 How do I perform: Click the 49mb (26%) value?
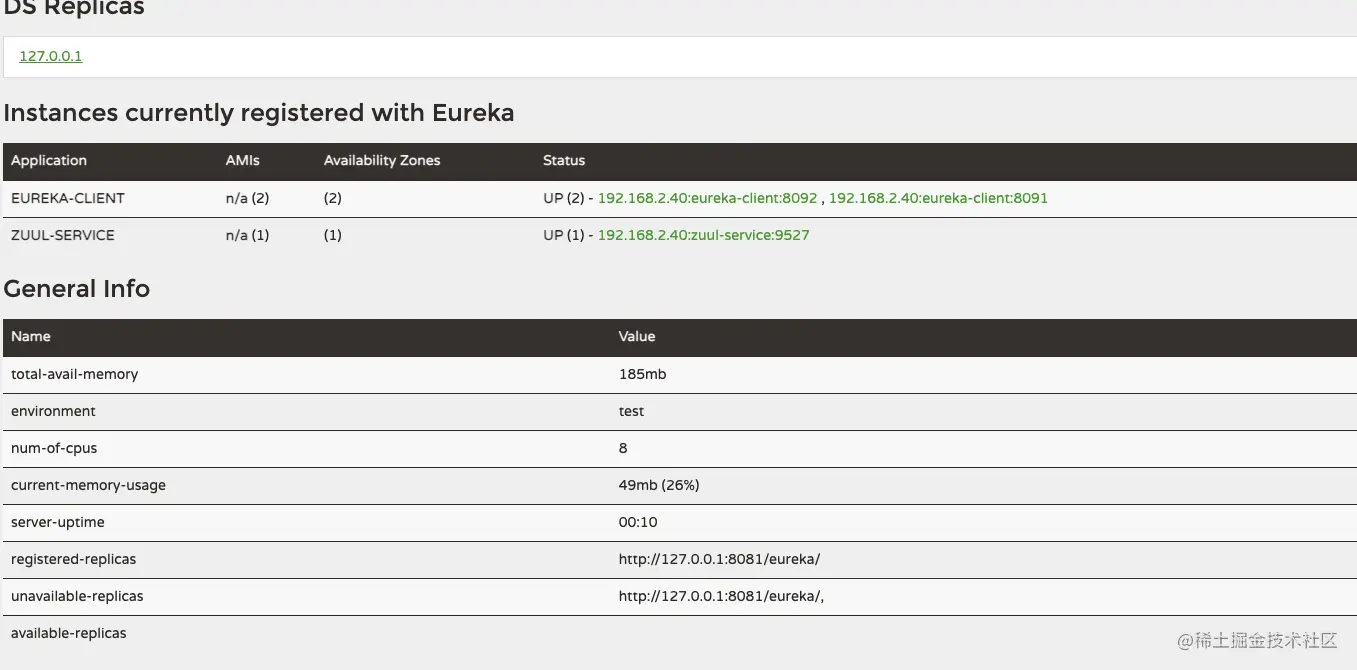[x=659, y=485]
